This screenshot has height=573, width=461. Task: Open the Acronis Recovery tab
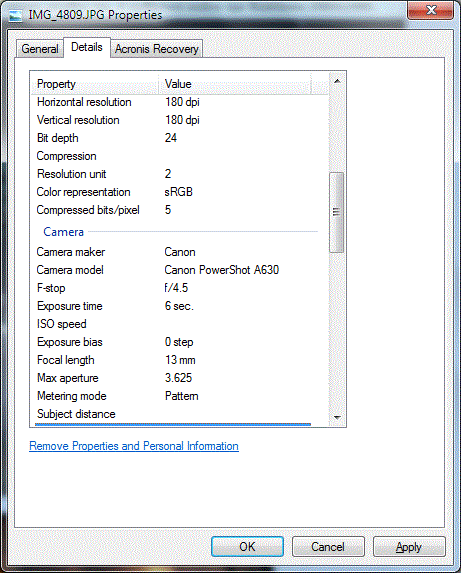tap(156, 49)
